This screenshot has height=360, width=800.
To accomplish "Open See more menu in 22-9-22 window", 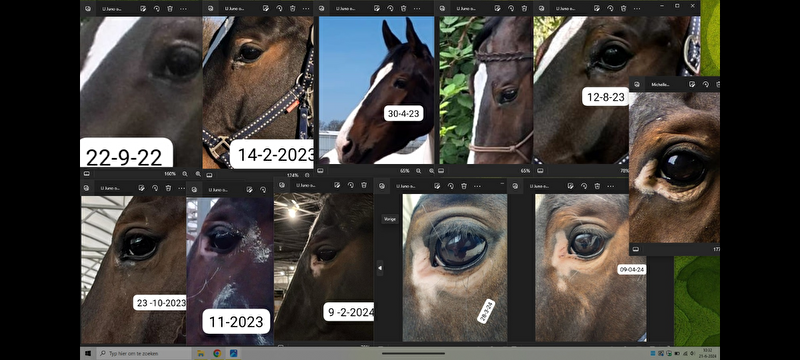I will (183, 9).
